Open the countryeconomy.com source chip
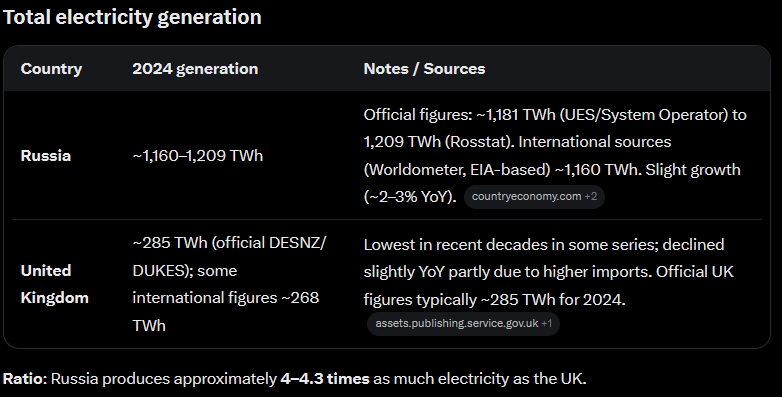Screen dimensions: 782x397 click(x=534, y=197)
